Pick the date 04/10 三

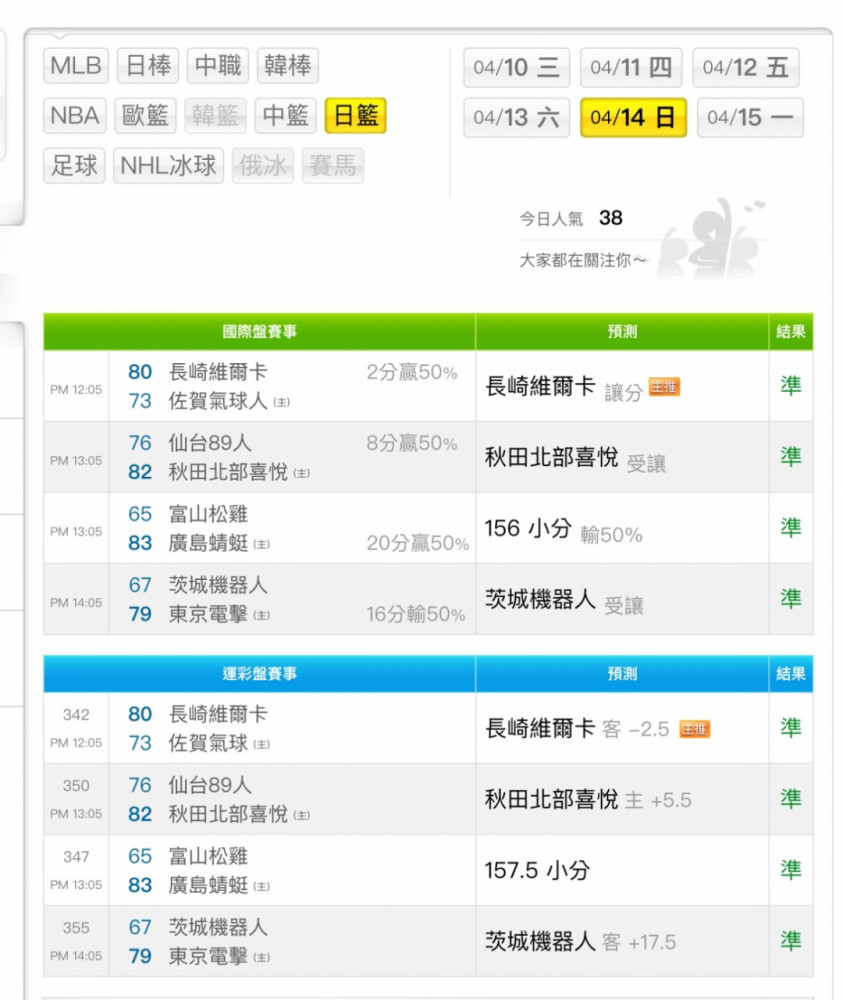coord(517,68)
